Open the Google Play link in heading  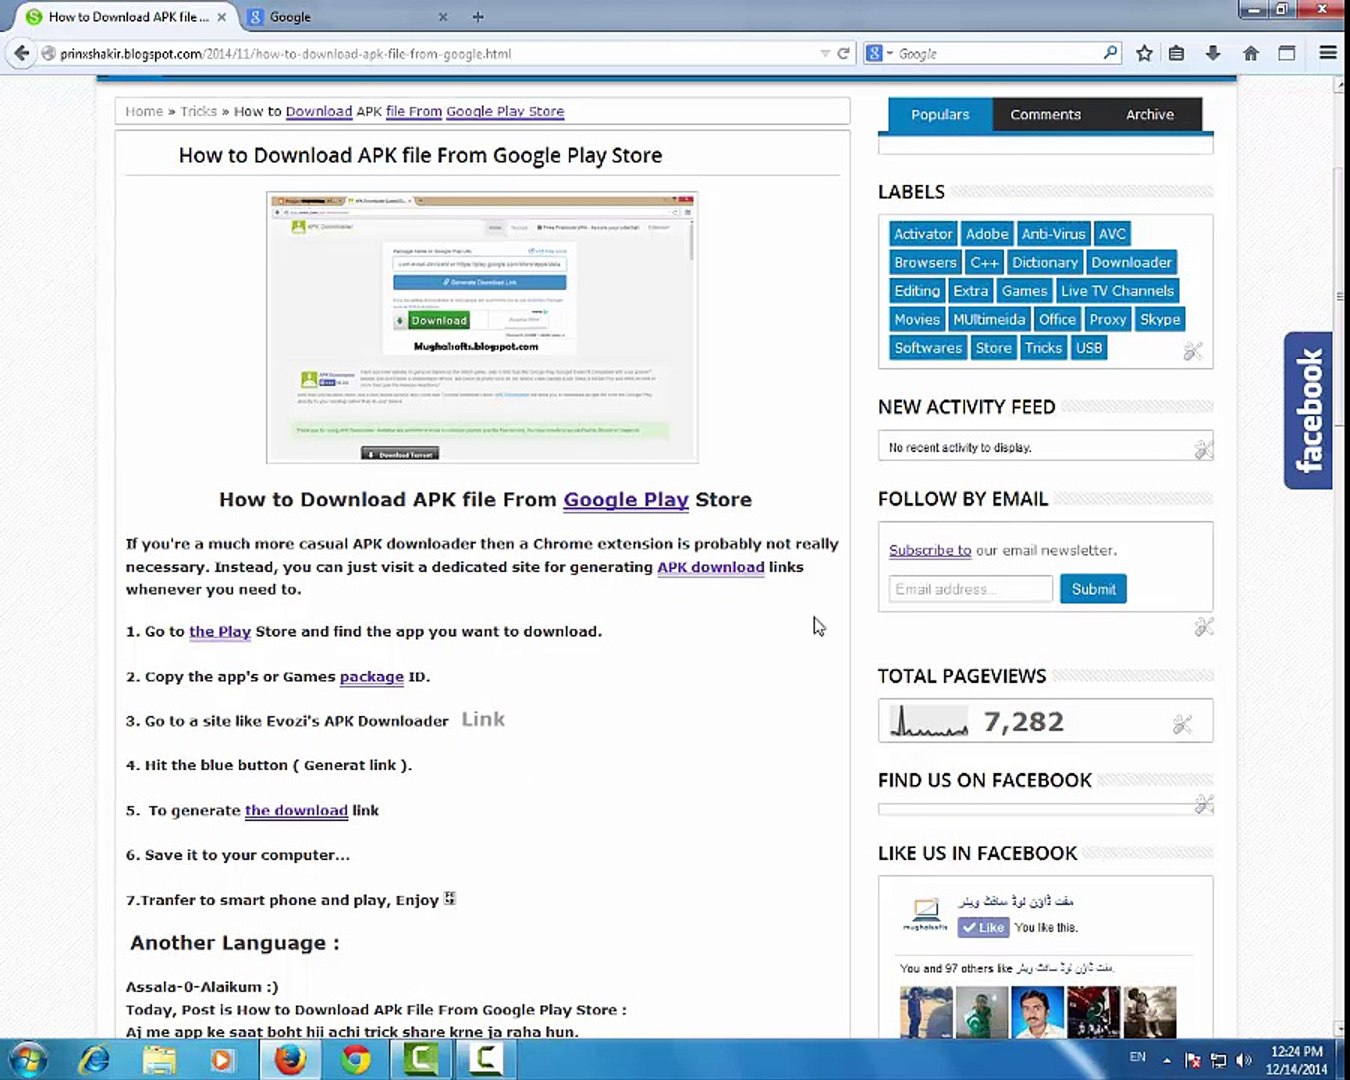pos(626,499)
